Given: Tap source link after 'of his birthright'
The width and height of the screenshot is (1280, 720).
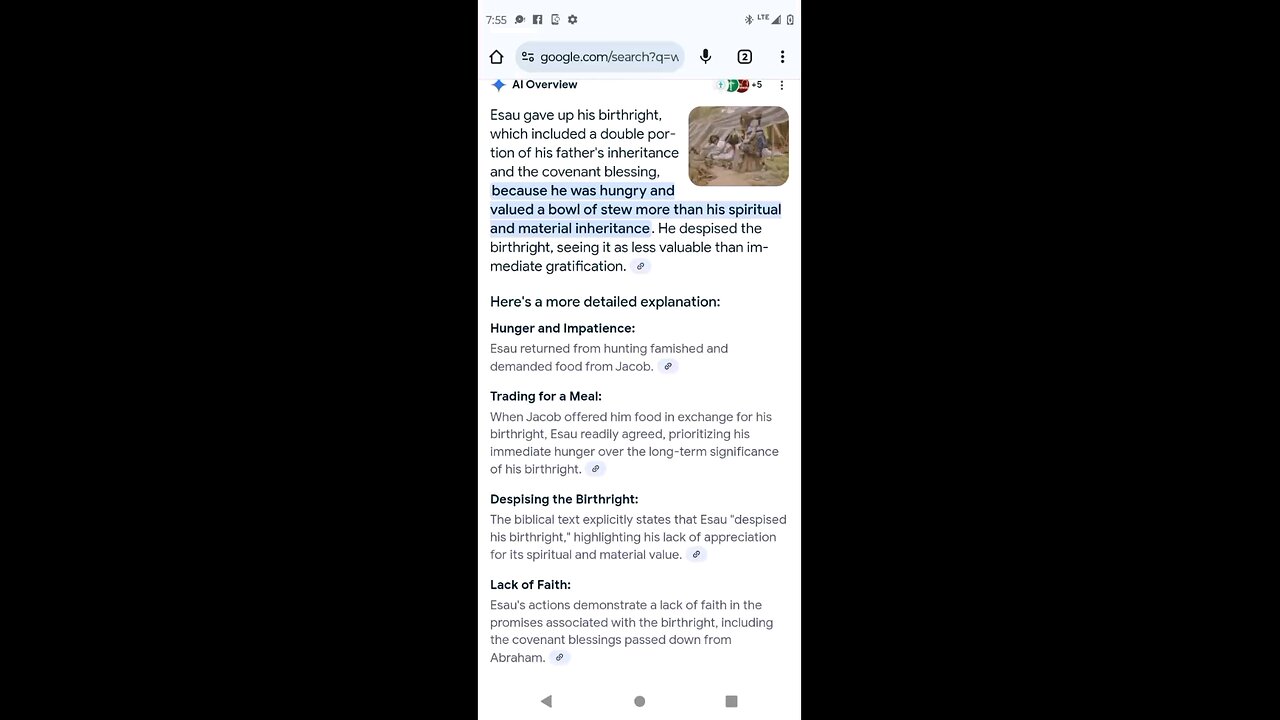Looking at the screenshot, I should (596, 469).
